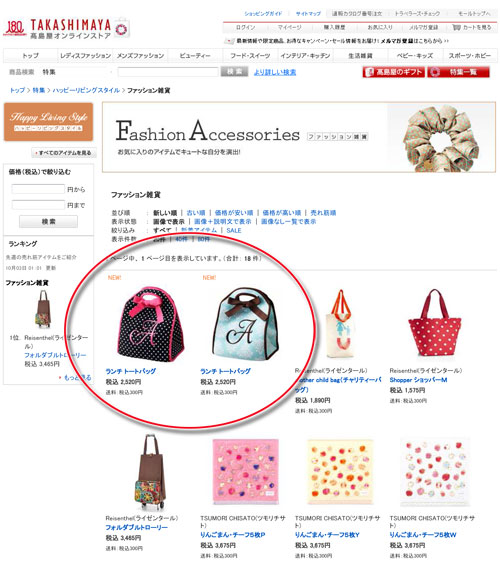Open the cart via cart icon

coord(456,28)
